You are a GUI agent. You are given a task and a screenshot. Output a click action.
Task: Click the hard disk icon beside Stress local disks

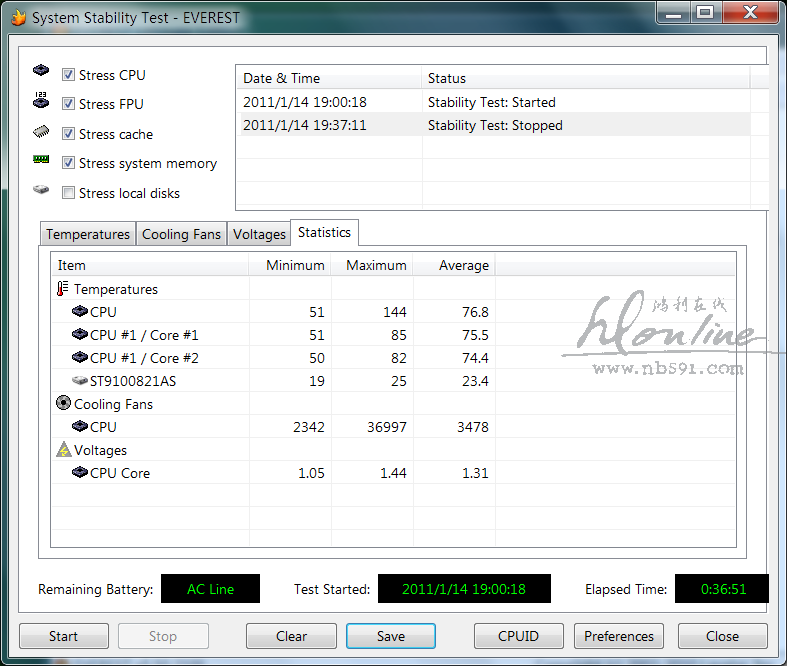click(x=41, y=189)
